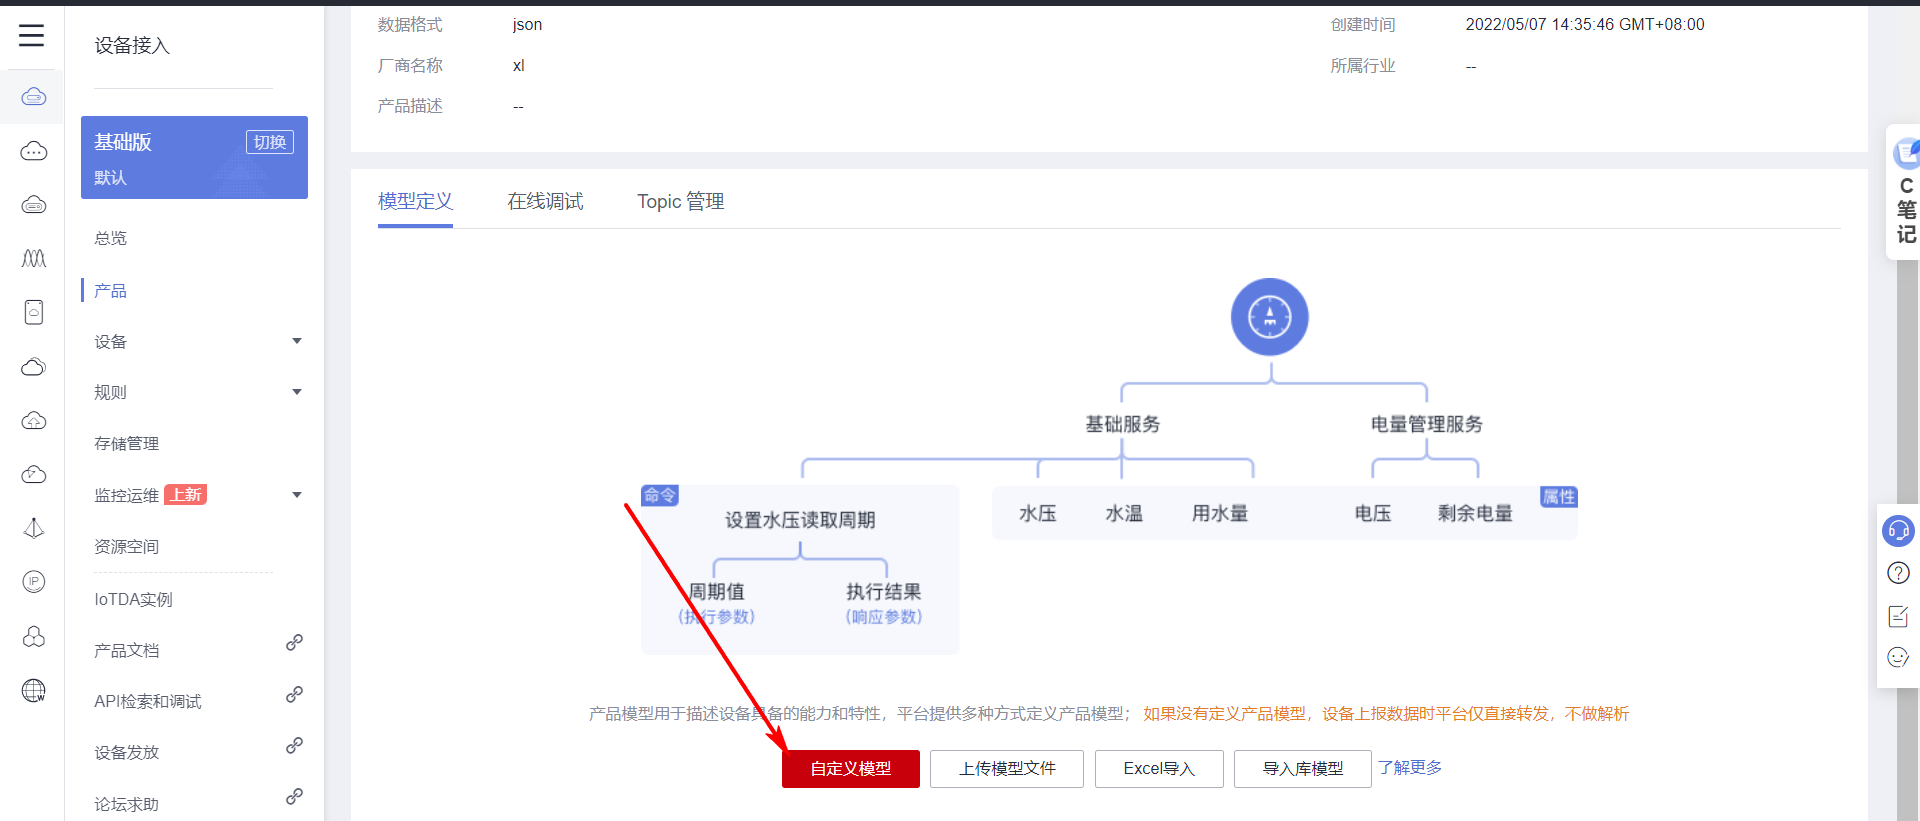Click the 电量管理服务 node in the diagram
The image size is (1920, 821).
coord(1427,425)
